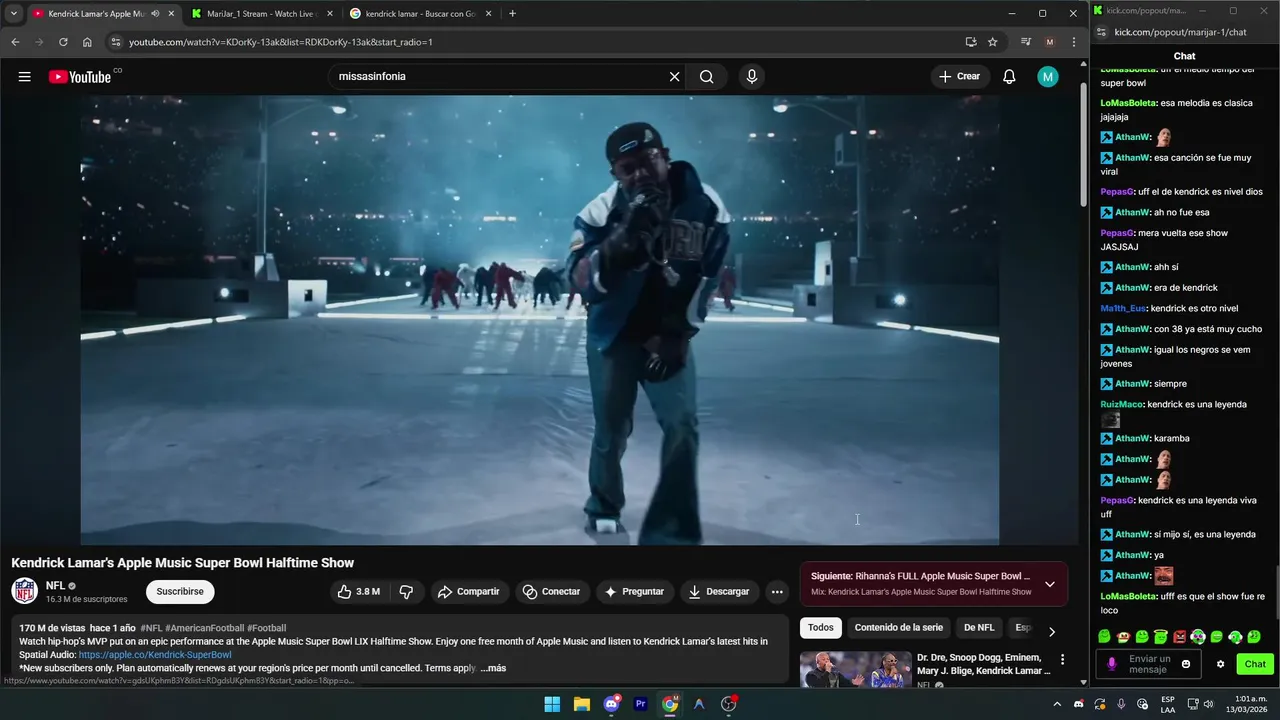Viewport: 1280px width, 720px height.
Task: Open Chrome three-dot menu
Action: coord(1074,42)
